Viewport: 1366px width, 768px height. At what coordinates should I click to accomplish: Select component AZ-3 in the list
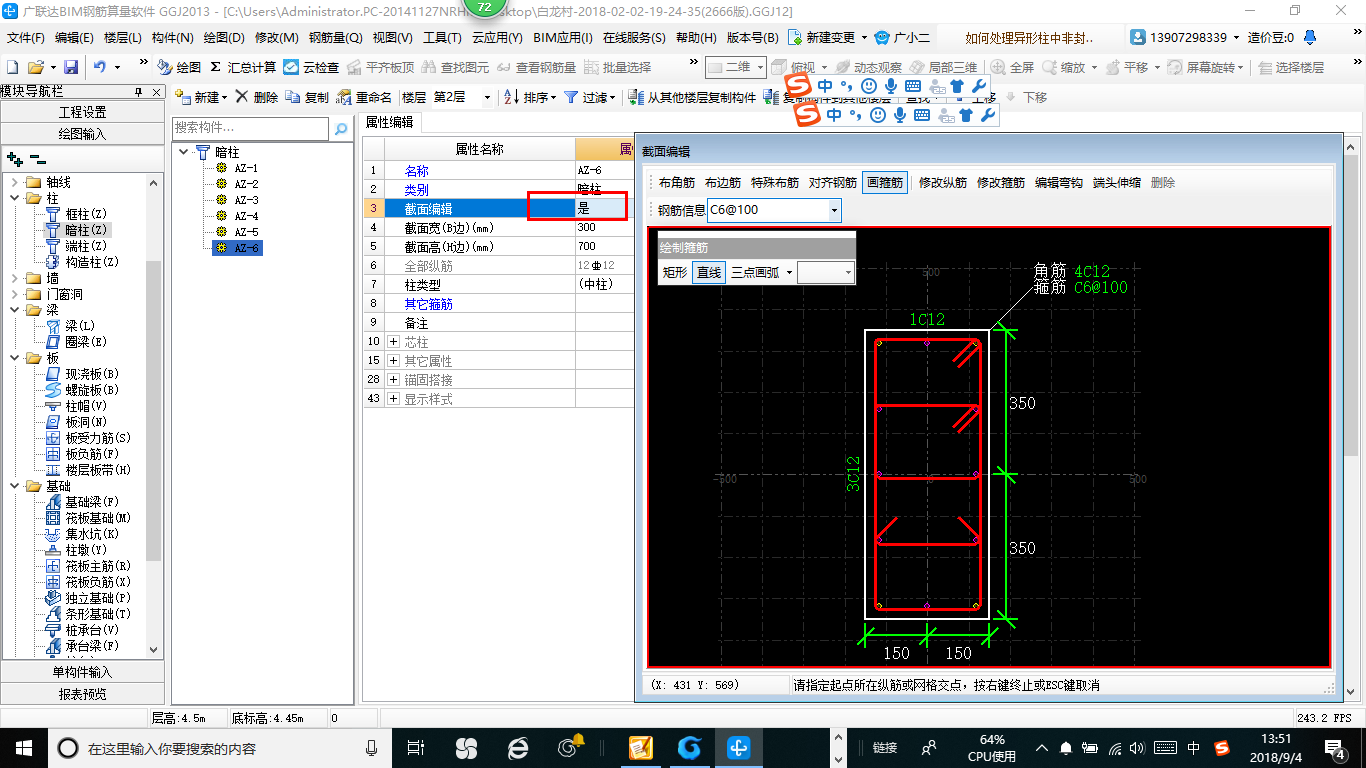[237, 200]
